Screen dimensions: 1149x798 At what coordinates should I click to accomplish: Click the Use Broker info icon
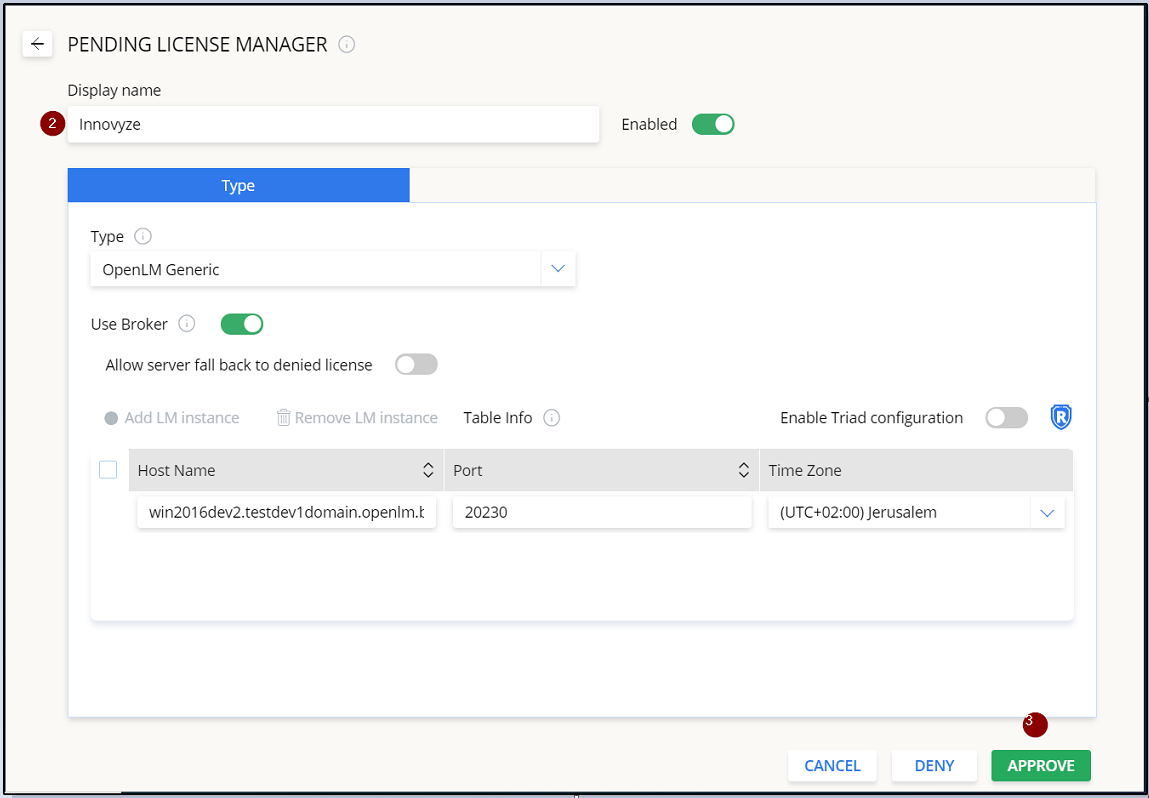pyautogui.click(x=186, y=324)
